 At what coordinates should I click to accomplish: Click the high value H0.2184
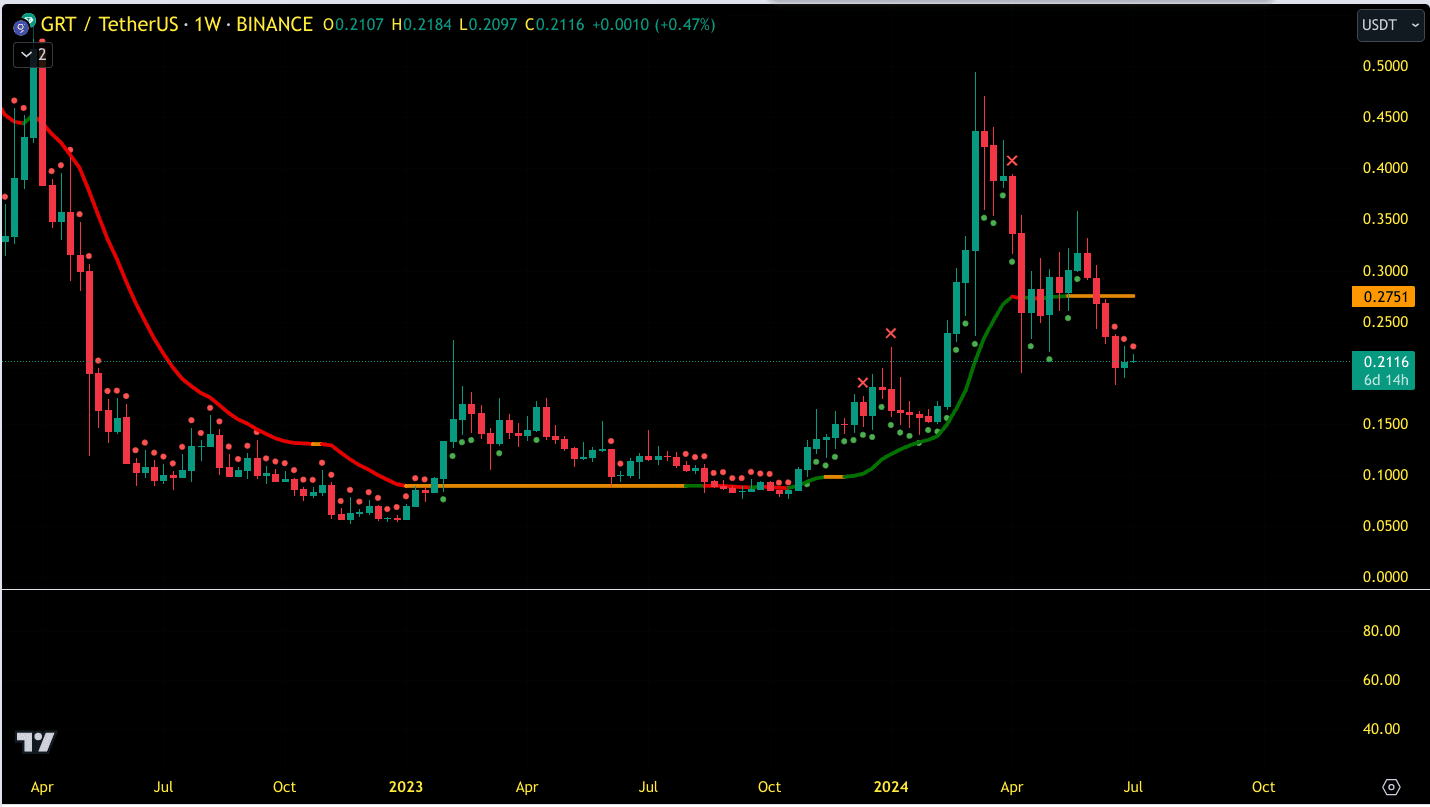(422, 25)
